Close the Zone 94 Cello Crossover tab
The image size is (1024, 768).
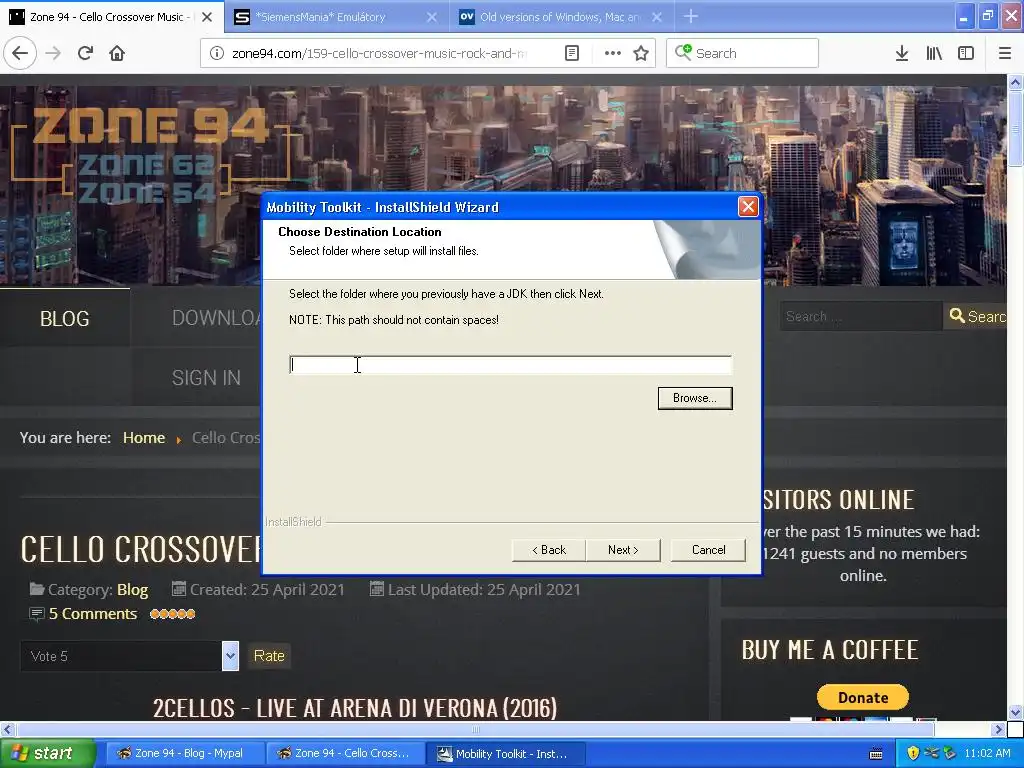(x=206, y=17)
